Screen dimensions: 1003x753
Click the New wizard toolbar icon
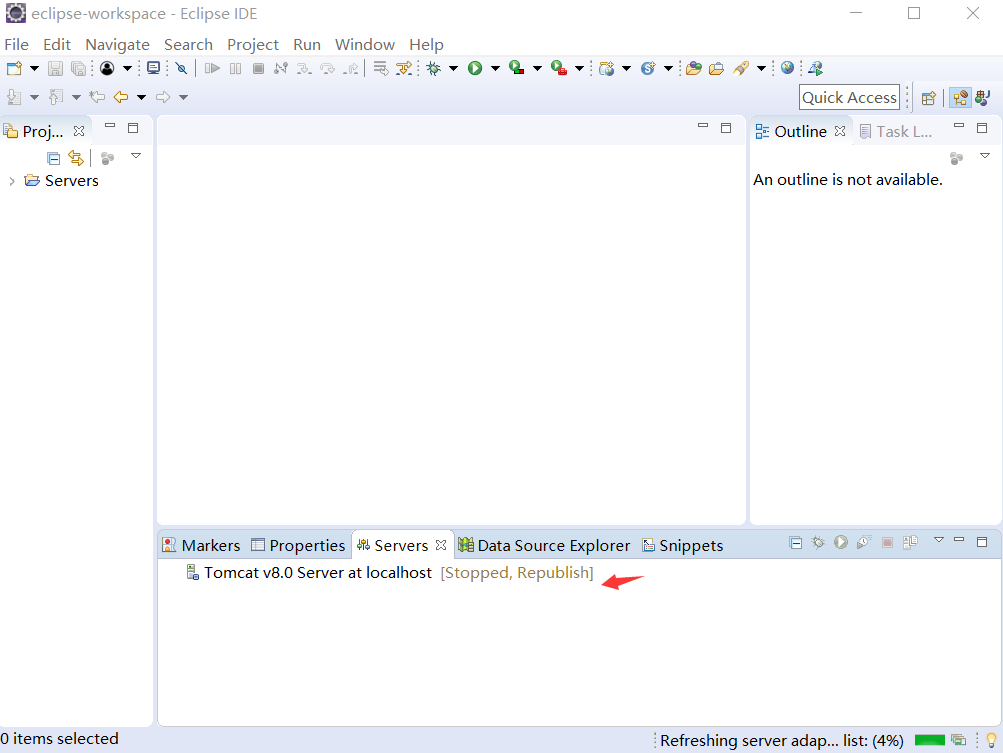coord(14,68)
